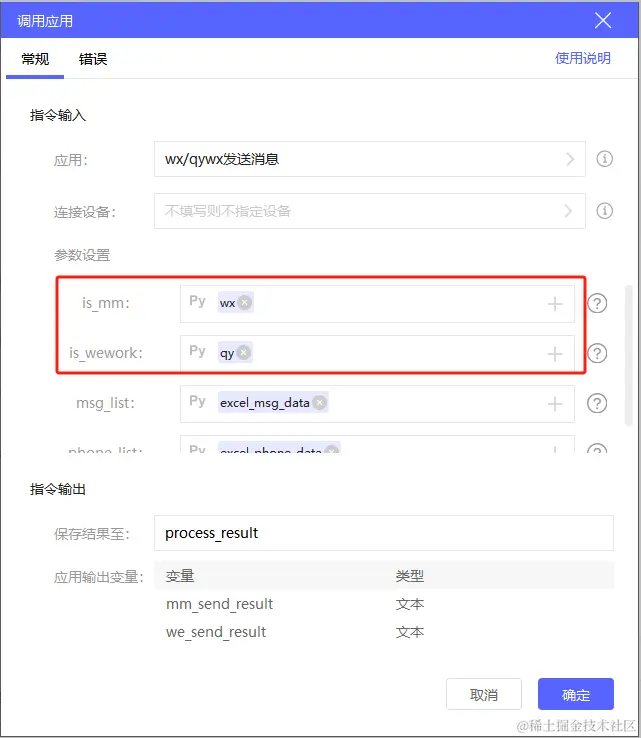
Task: Click the parameter list vertical scrollbar
Action: [x=628, y=355]
